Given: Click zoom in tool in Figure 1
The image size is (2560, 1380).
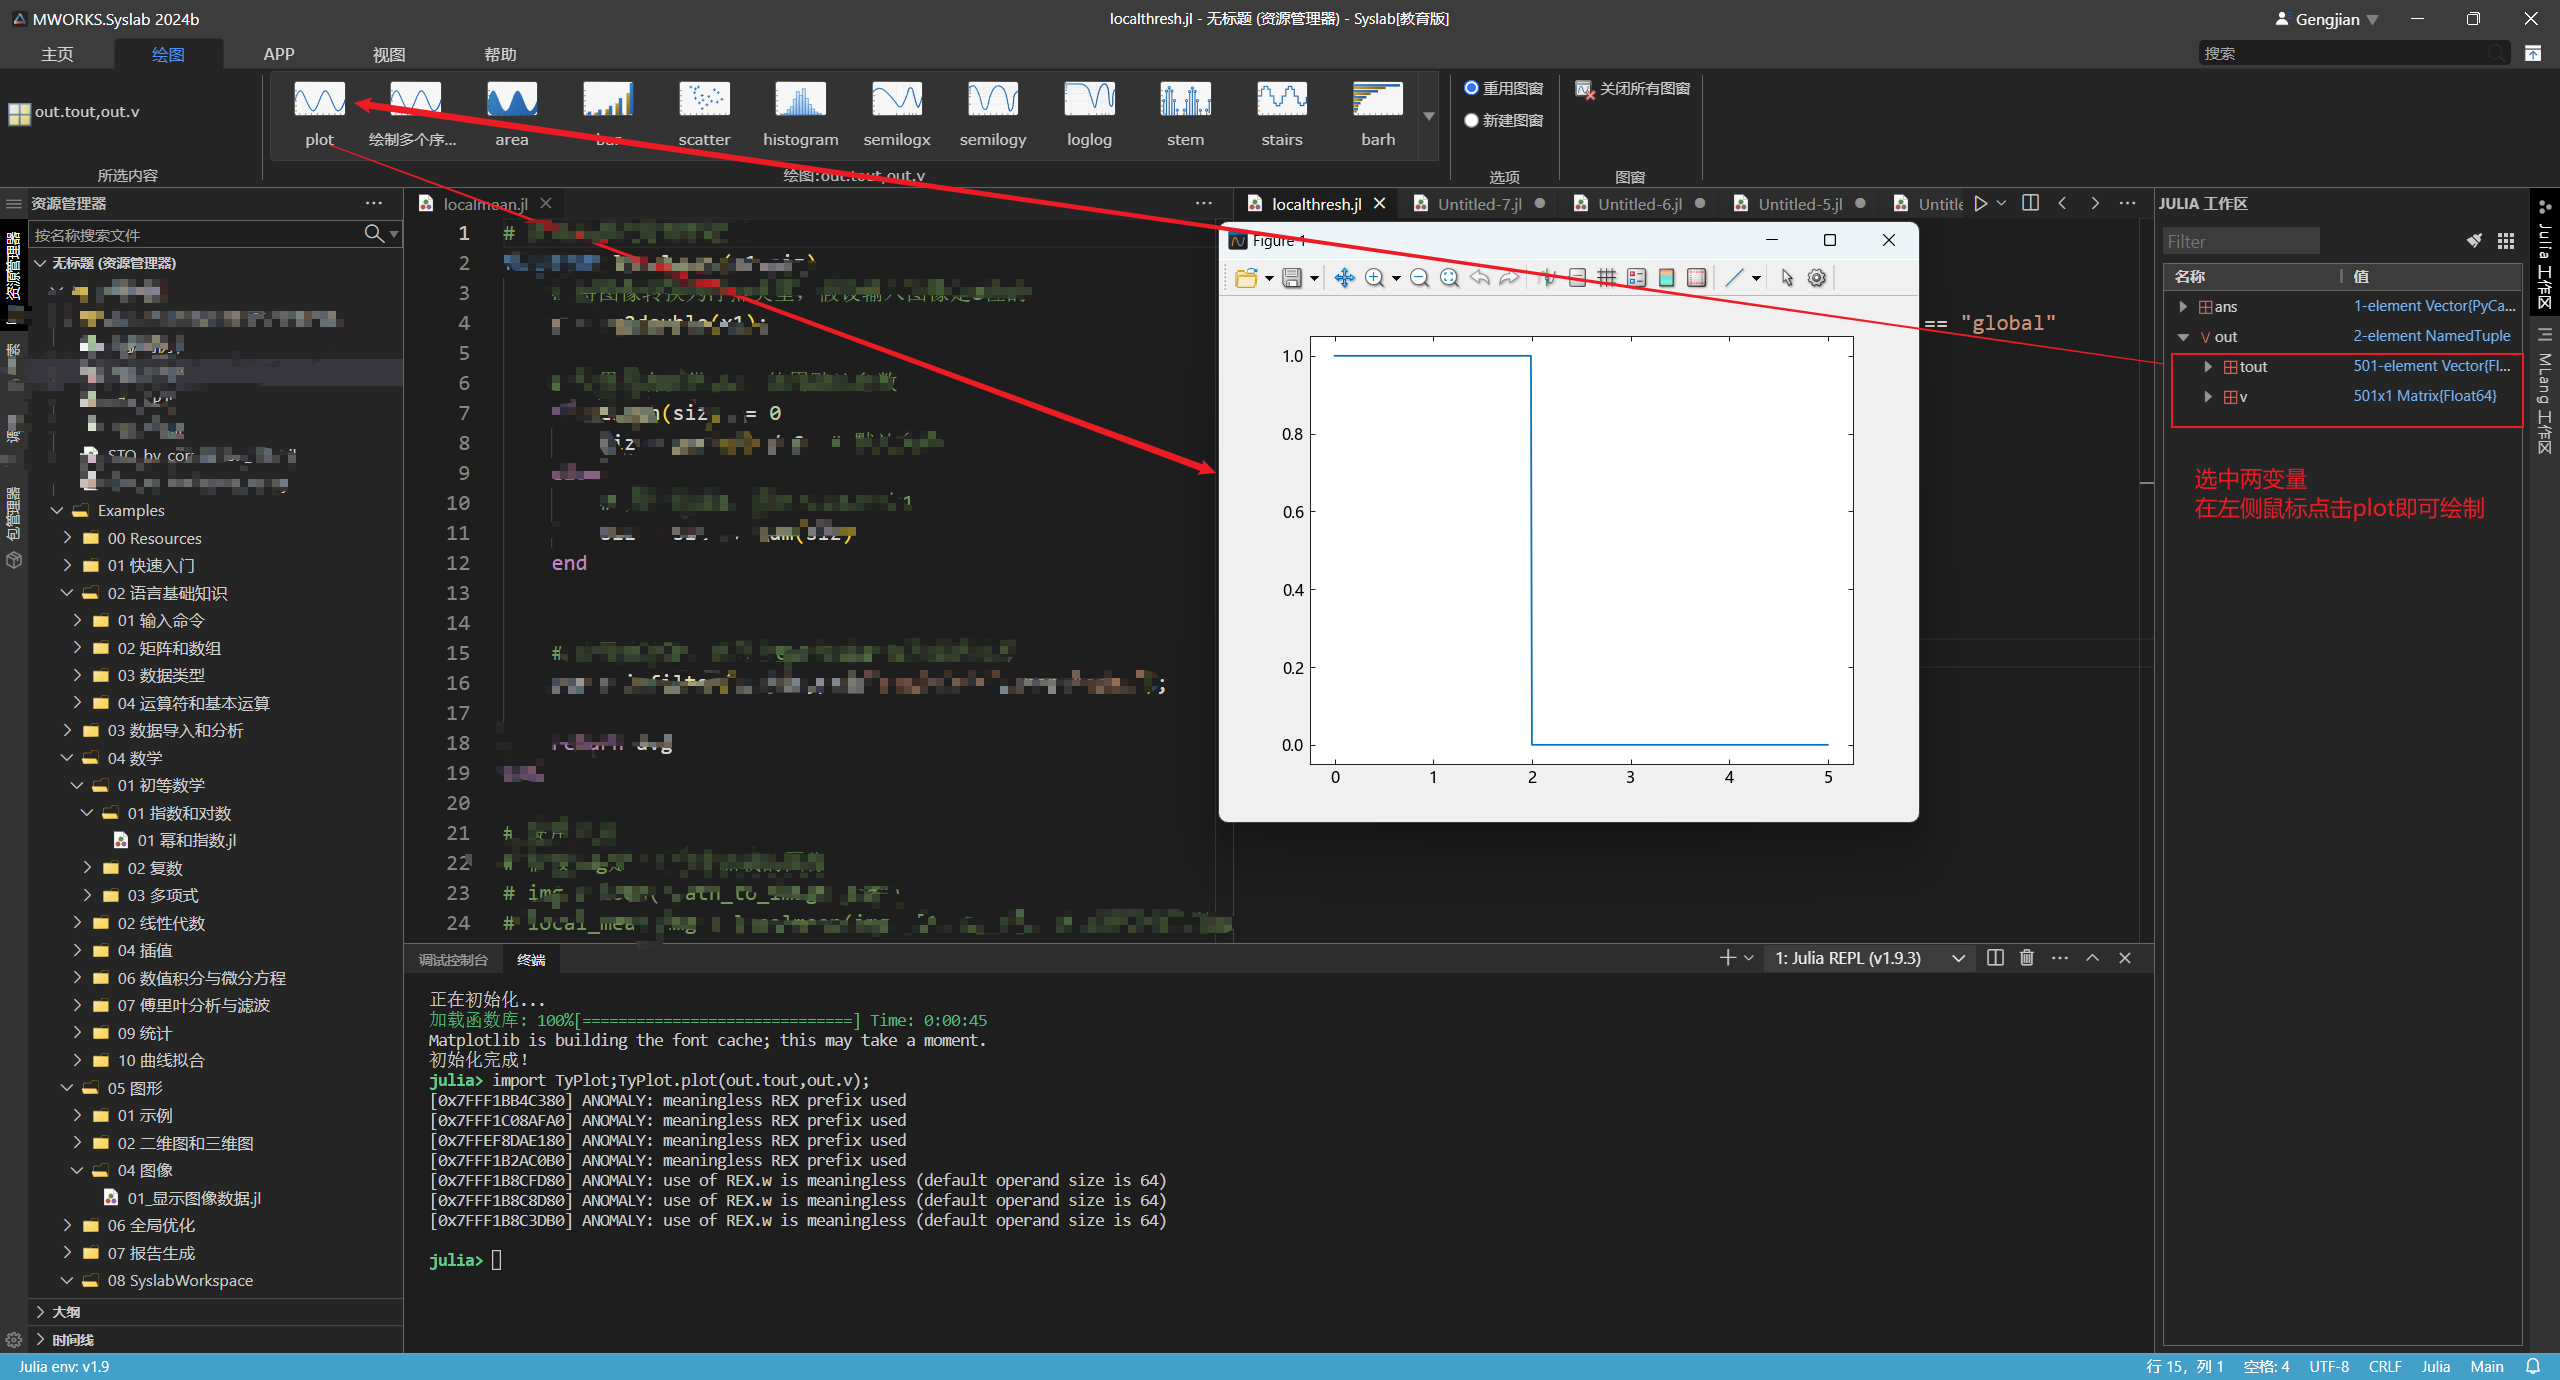Looking at the screenshot, I should 1375,278.
